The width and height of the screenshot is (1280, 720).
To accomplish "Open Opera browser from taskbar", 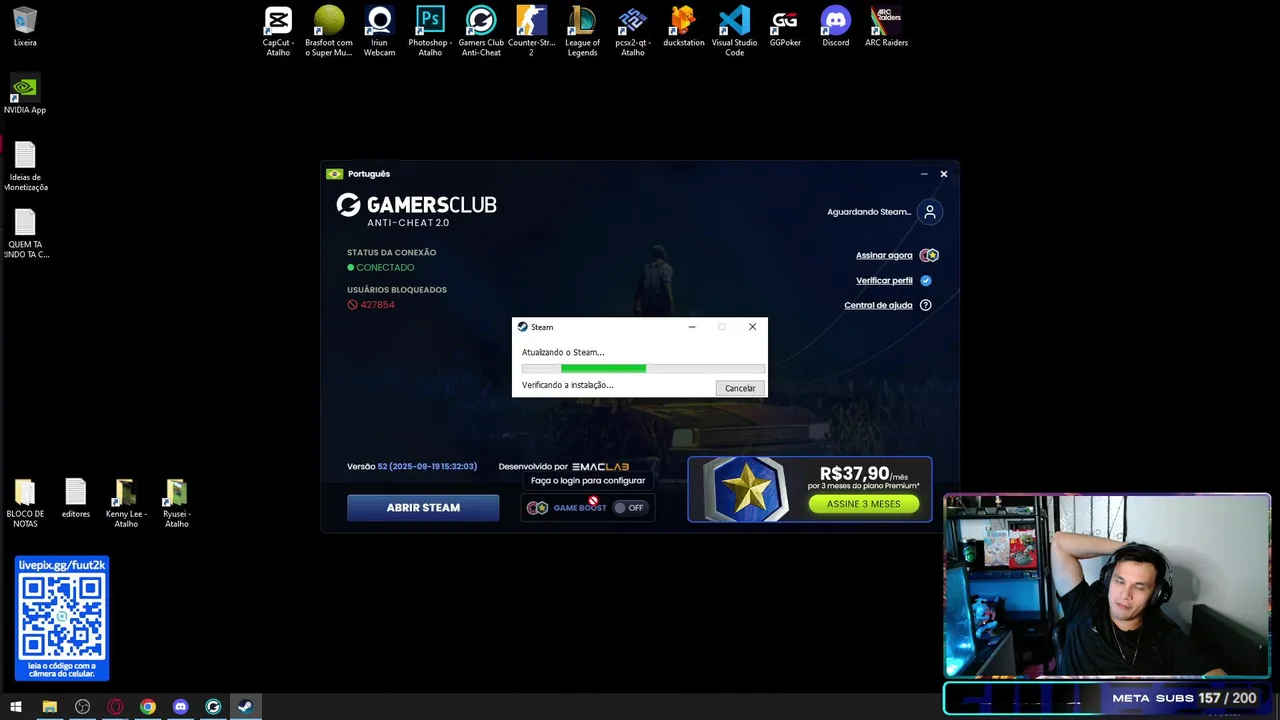I will (116, 707).
